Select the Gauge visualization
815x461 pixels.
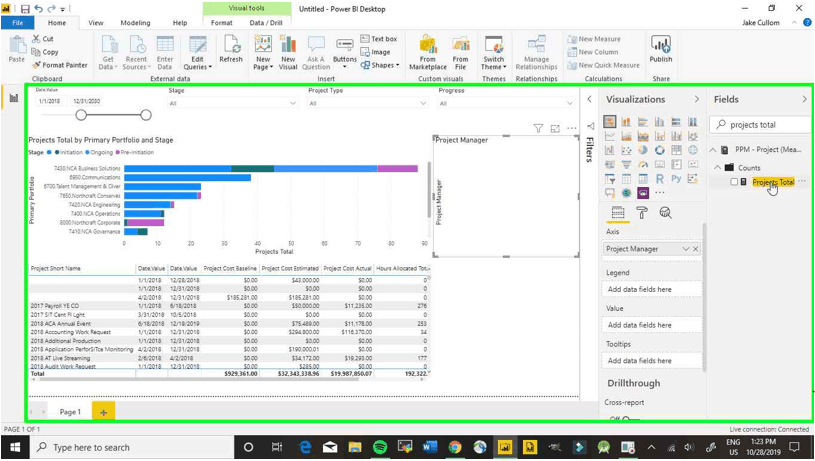tap(643, 164)
